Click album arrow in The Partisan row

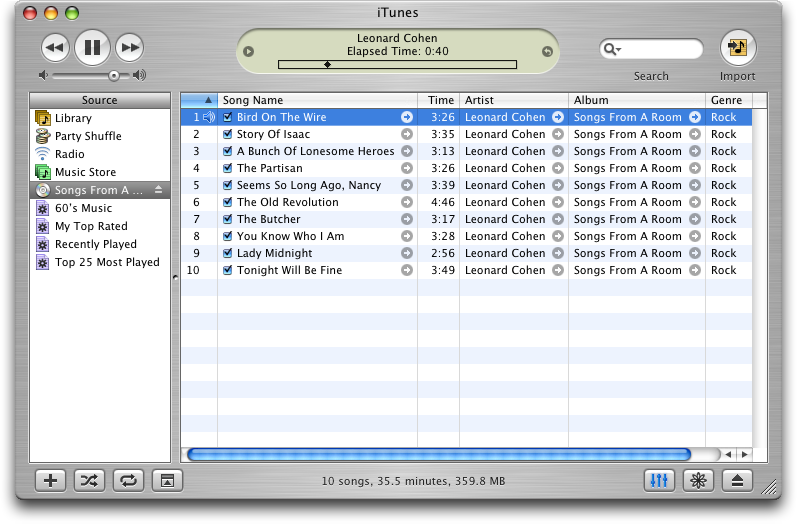coord(695,168)
